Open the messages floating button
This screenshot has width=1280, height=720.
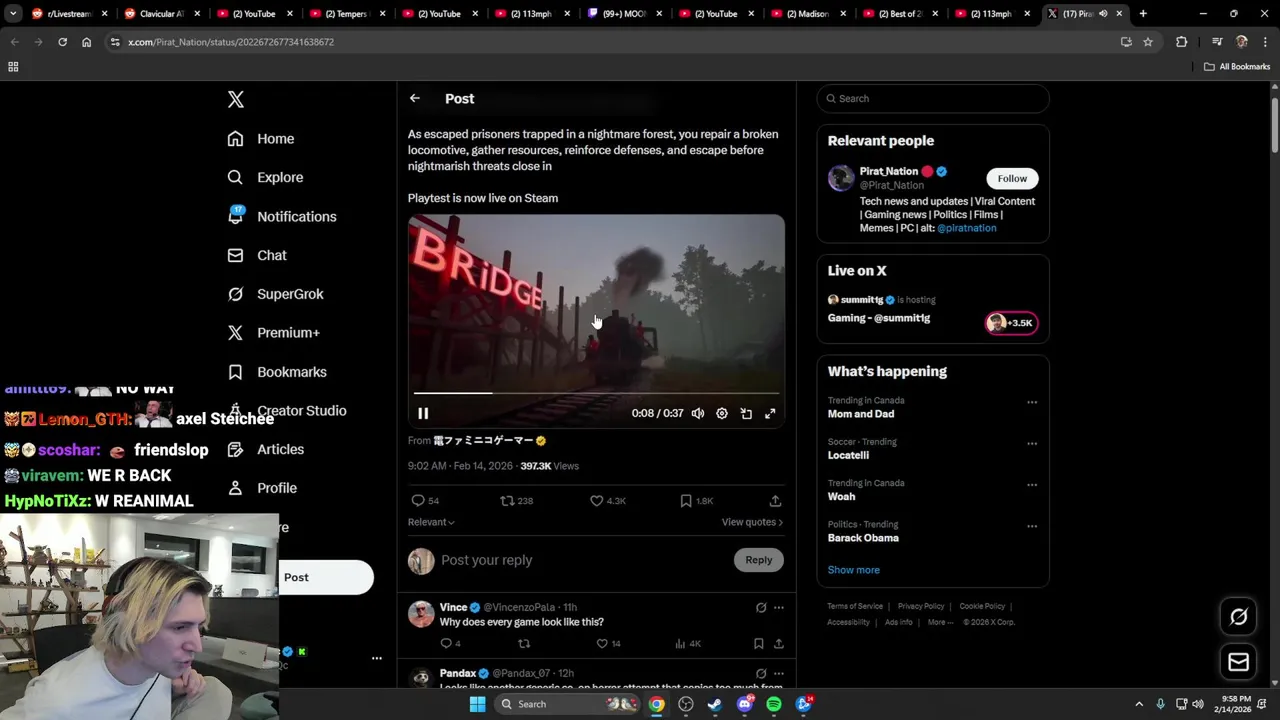pos(1238,662)
